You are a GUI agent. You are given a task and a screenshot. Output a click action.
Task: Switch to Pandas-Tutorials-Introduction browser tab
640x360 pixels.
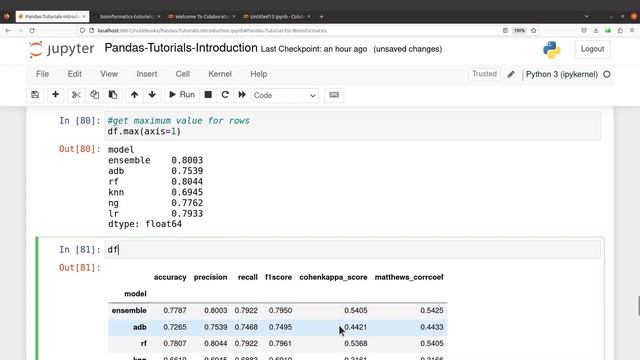[52, 16]
